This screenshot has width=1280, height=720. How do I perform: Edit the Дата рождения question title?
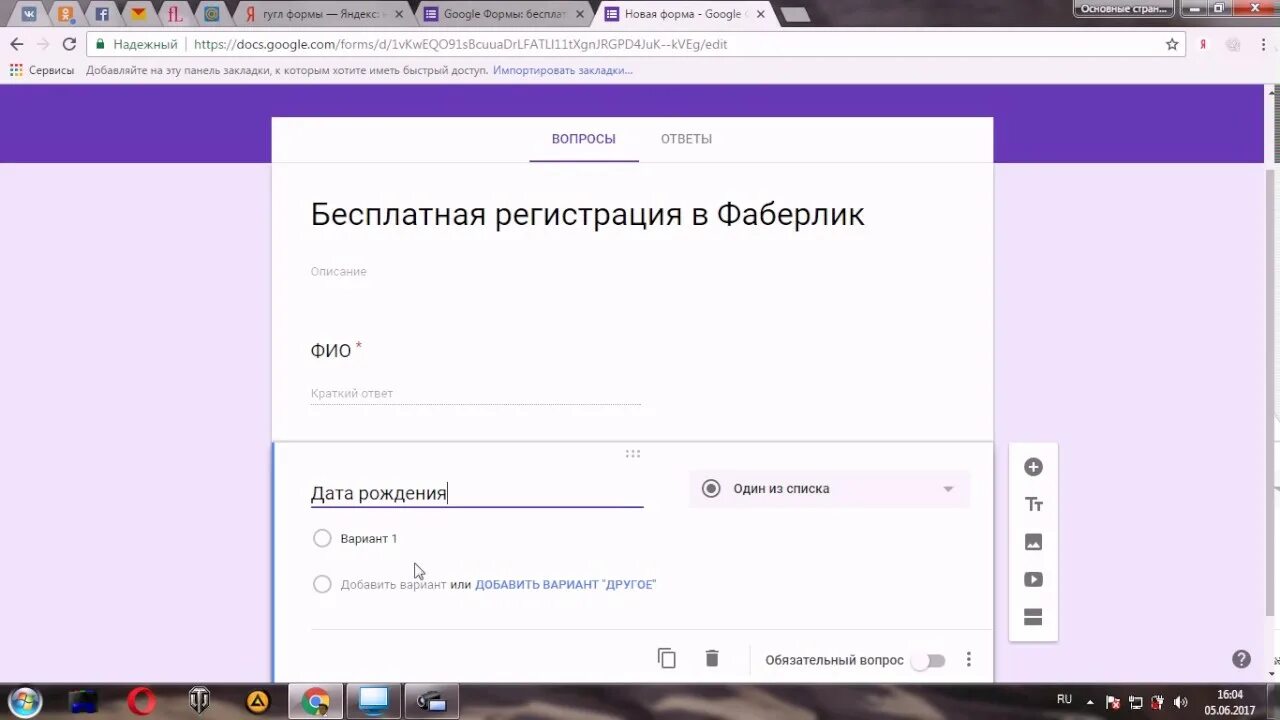(477, 493)
